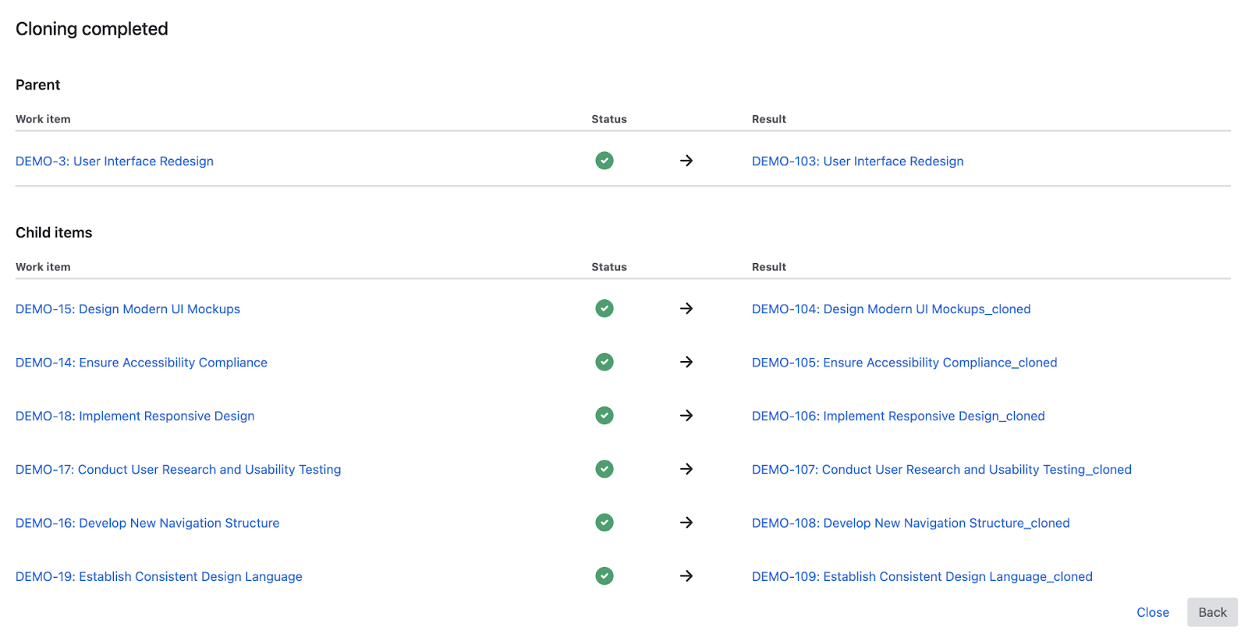1248x632 pixels.
Task: Click the arrow icon in the Parent row
Action: (686, 161)
